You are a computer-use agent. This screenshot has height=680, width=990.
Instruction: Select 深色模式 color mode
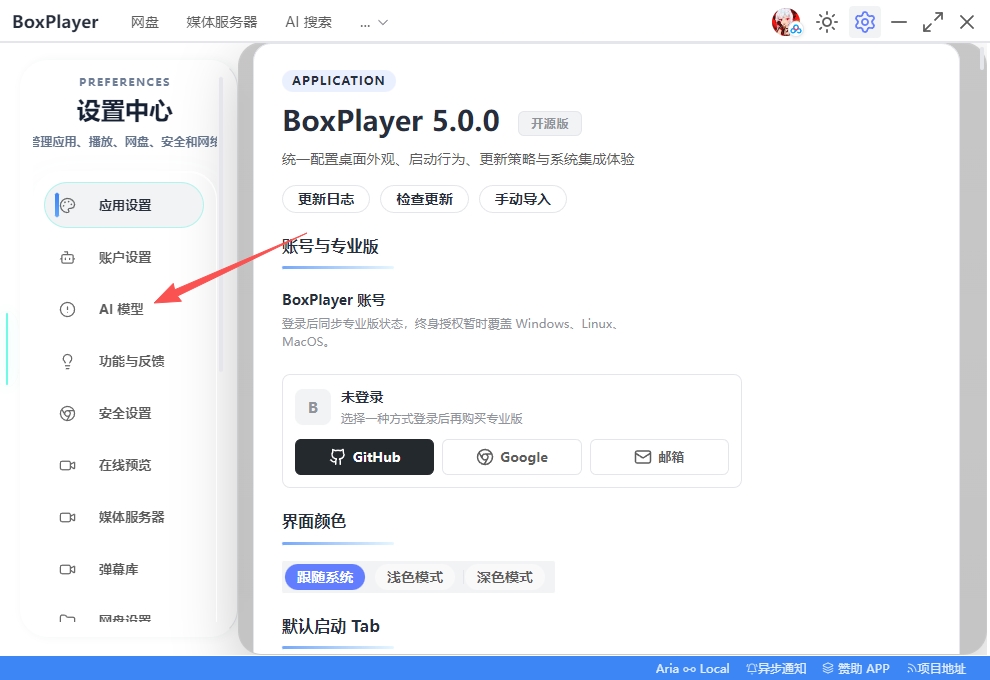(504, 577)
